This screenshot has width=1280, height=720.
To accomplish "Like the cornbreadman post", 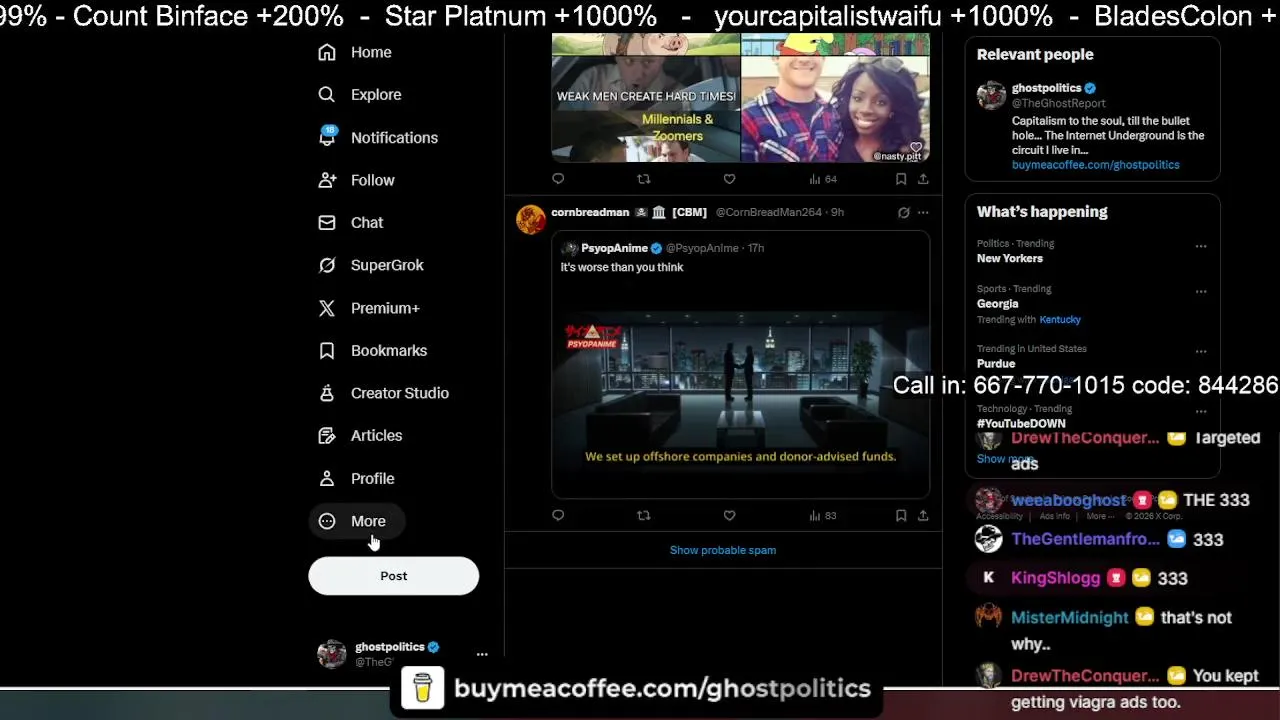I will pos(729,515).
